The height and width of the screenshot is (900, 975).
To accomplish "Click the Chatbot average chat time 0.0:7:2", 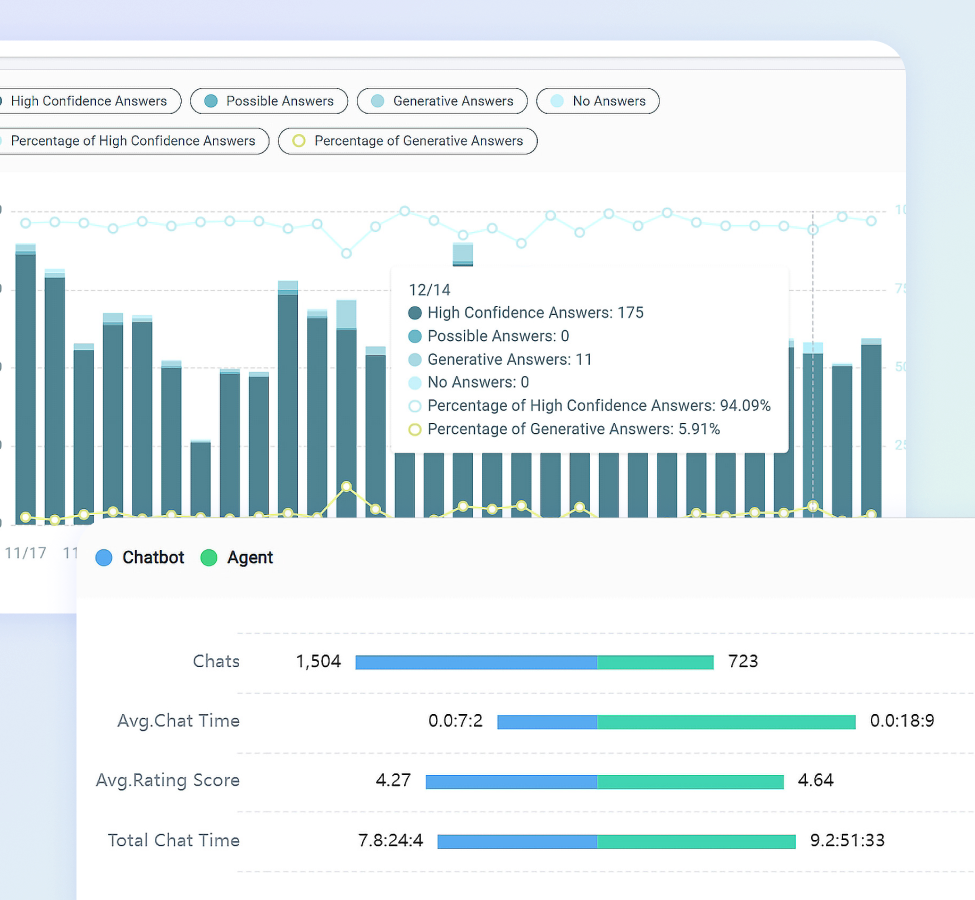I will point(455,721).
